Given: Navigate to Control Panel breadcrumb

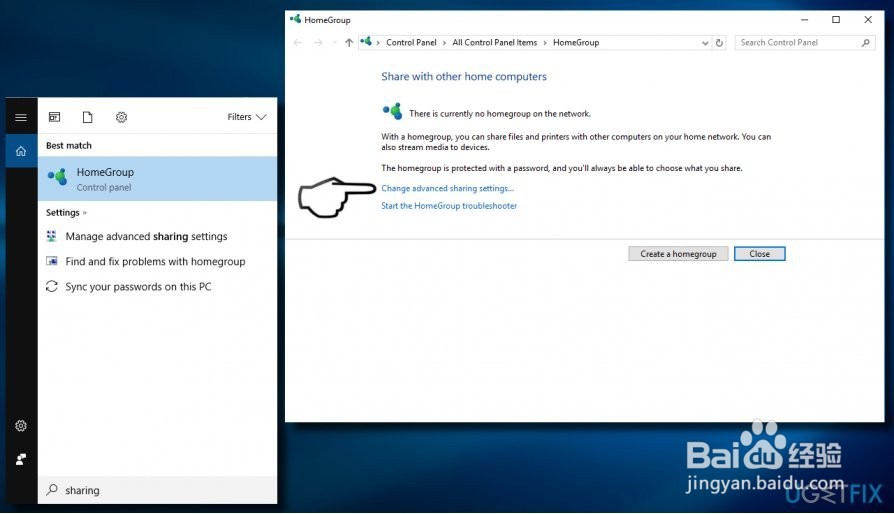Looking at the screenshot, I should (411, 43).
